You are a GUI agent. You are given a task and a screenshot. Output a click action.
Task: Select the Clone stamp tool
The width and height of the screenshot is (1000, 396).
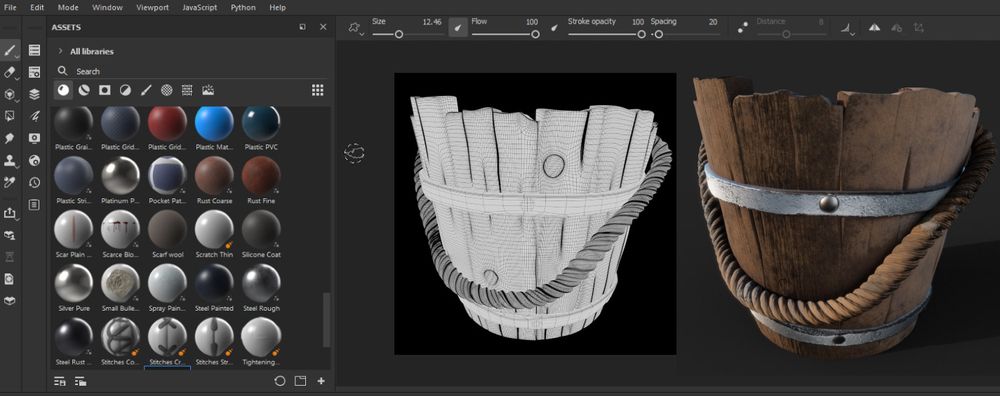pos(10,160)
